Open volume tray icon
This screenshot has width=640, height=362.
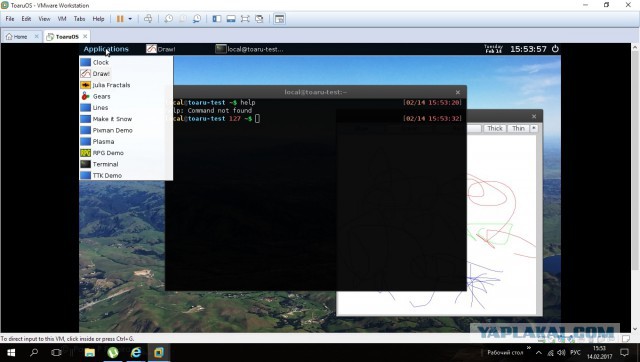pos(561,353)
